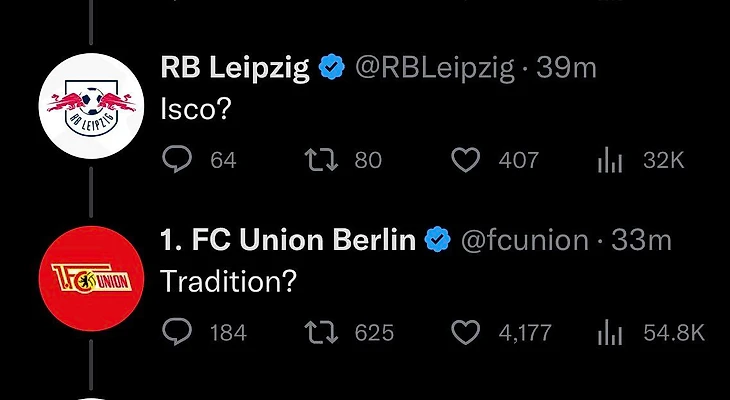Retweet the 1. FC Union Berlin tweet

(314, 332)
